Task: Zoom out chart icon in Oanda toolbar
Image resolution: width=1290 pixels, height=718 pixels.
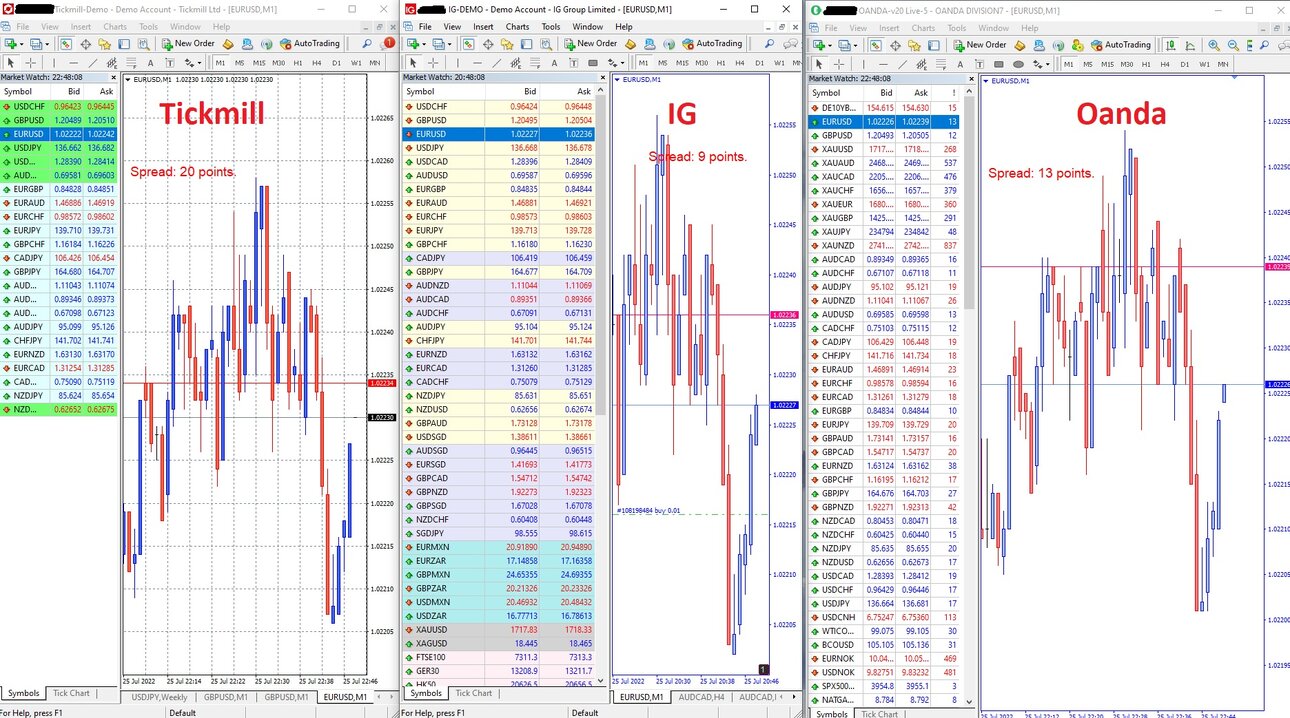Action: pyautogui.click(x=1233, y=45)
